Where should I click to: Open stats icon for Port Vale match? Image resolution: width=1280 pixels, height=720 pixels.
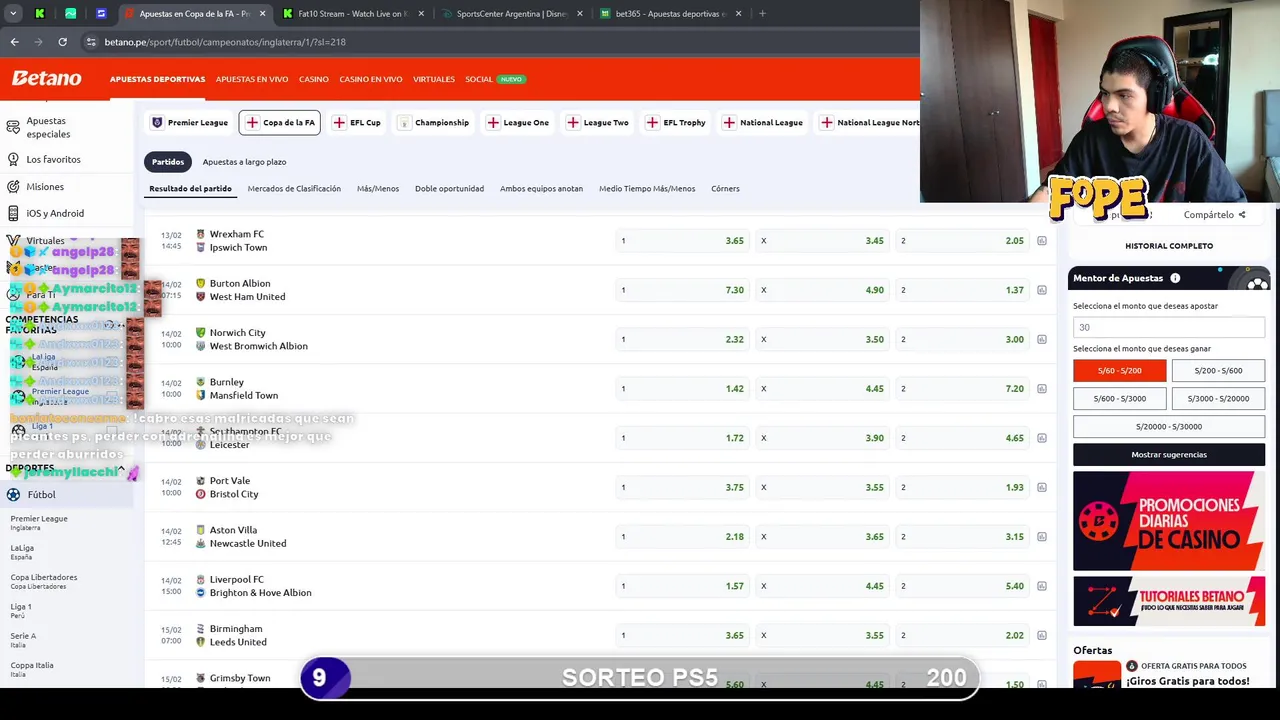click(1042, 487)
